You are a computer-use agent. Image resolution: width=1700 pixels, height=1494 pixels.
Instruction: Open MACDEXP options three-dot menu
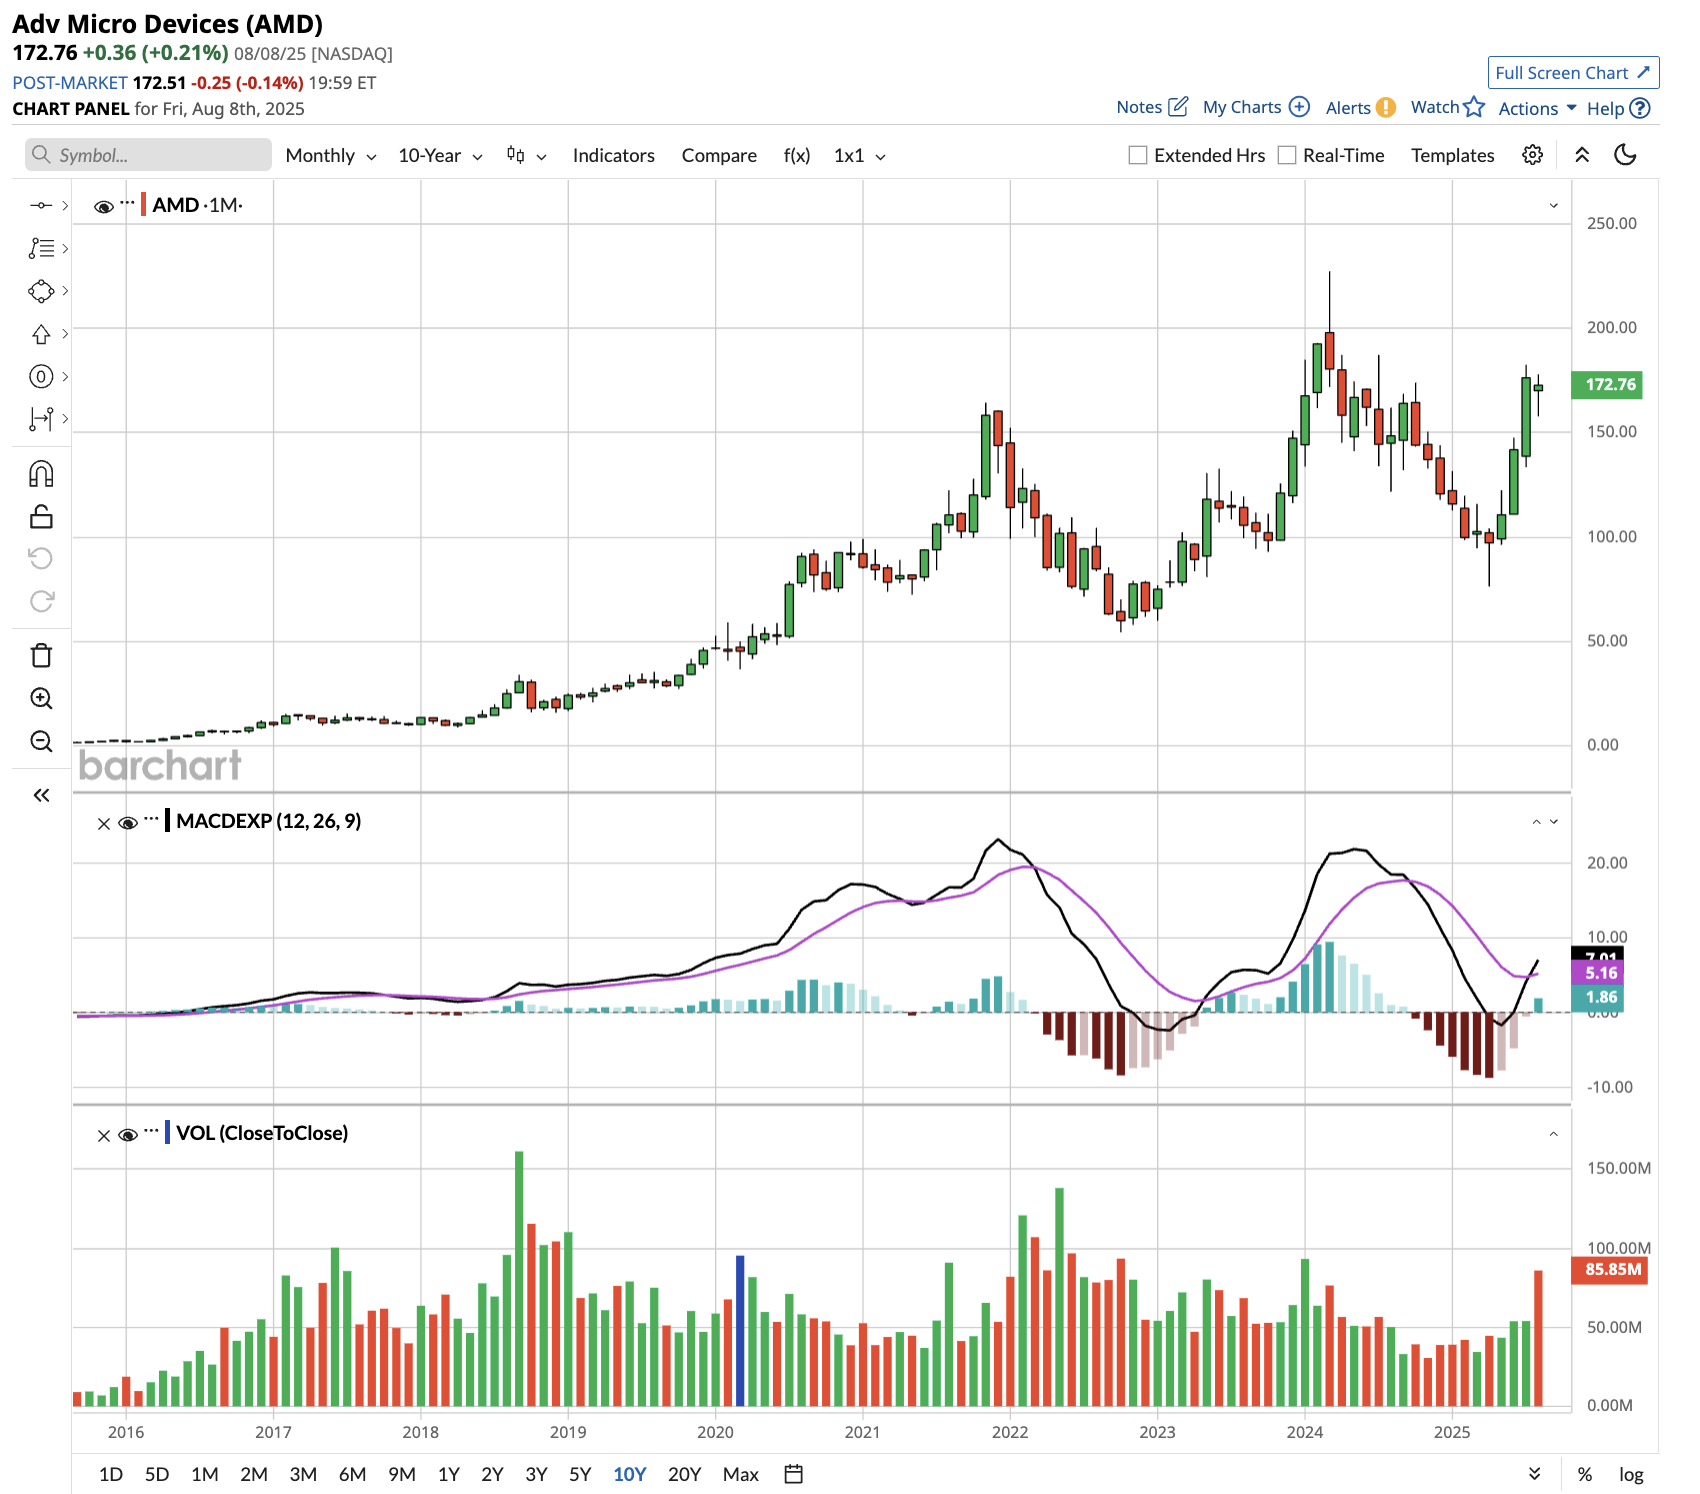151,819
